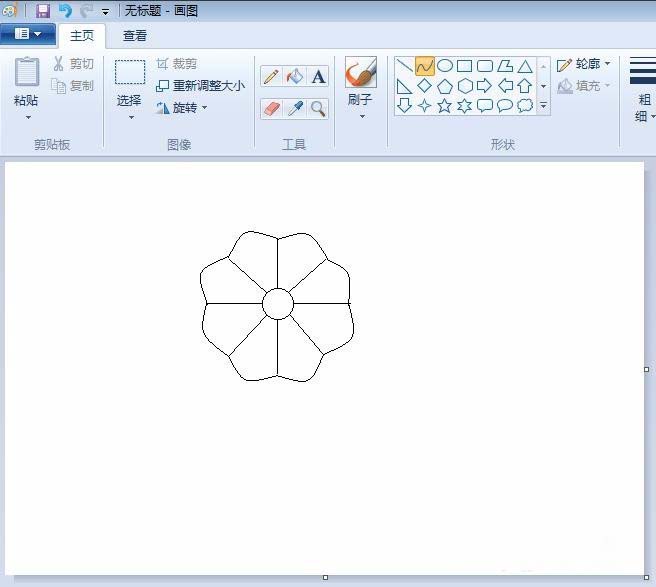Open the Customize Quick Access Toolbar dropdown
The height and width of the screenshot is (587, 656).
tap(105, 12)
